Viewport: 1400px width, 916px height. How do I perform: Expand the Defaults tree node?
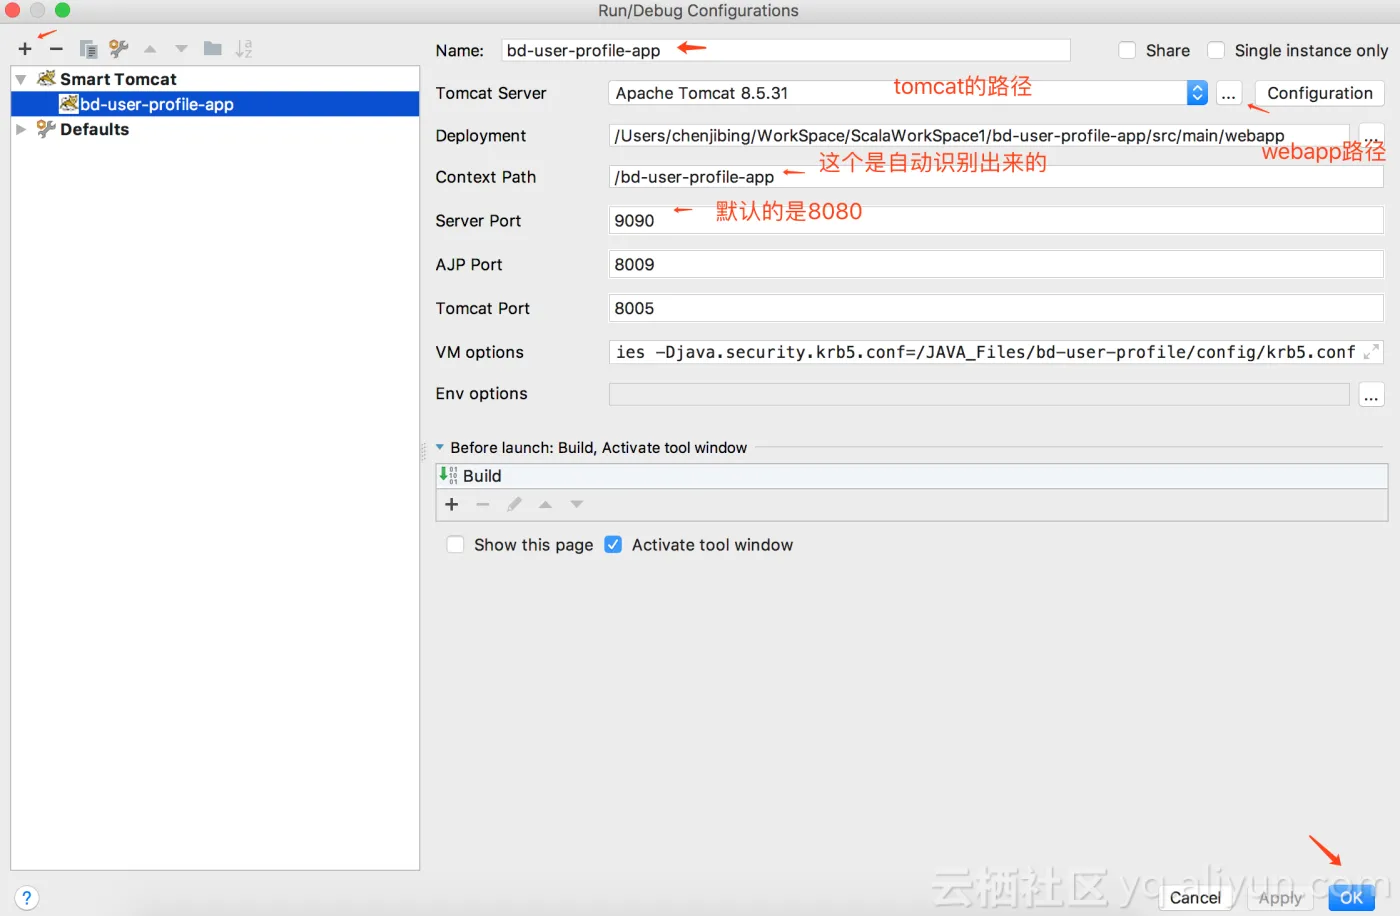[x=21, y=129]
